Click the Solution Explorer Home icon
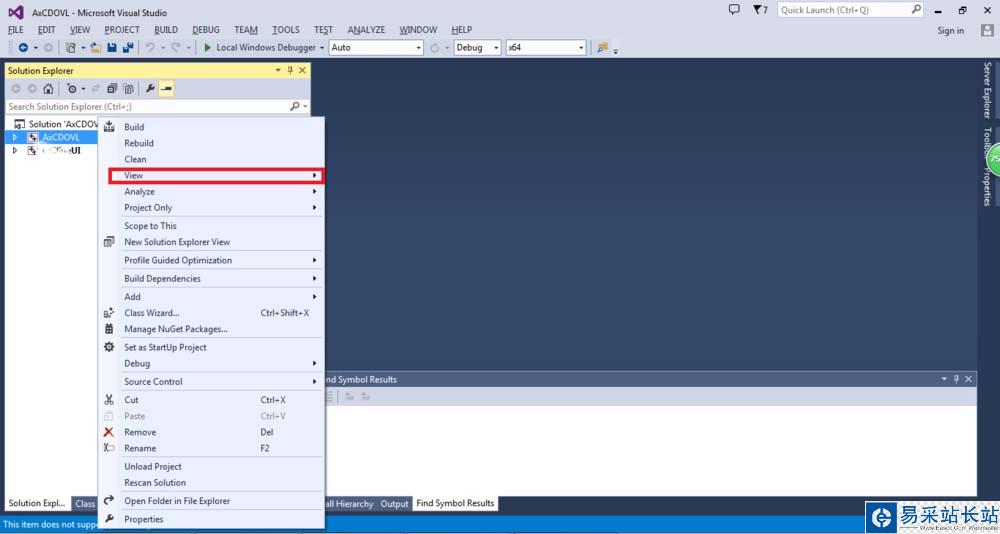 48,89
